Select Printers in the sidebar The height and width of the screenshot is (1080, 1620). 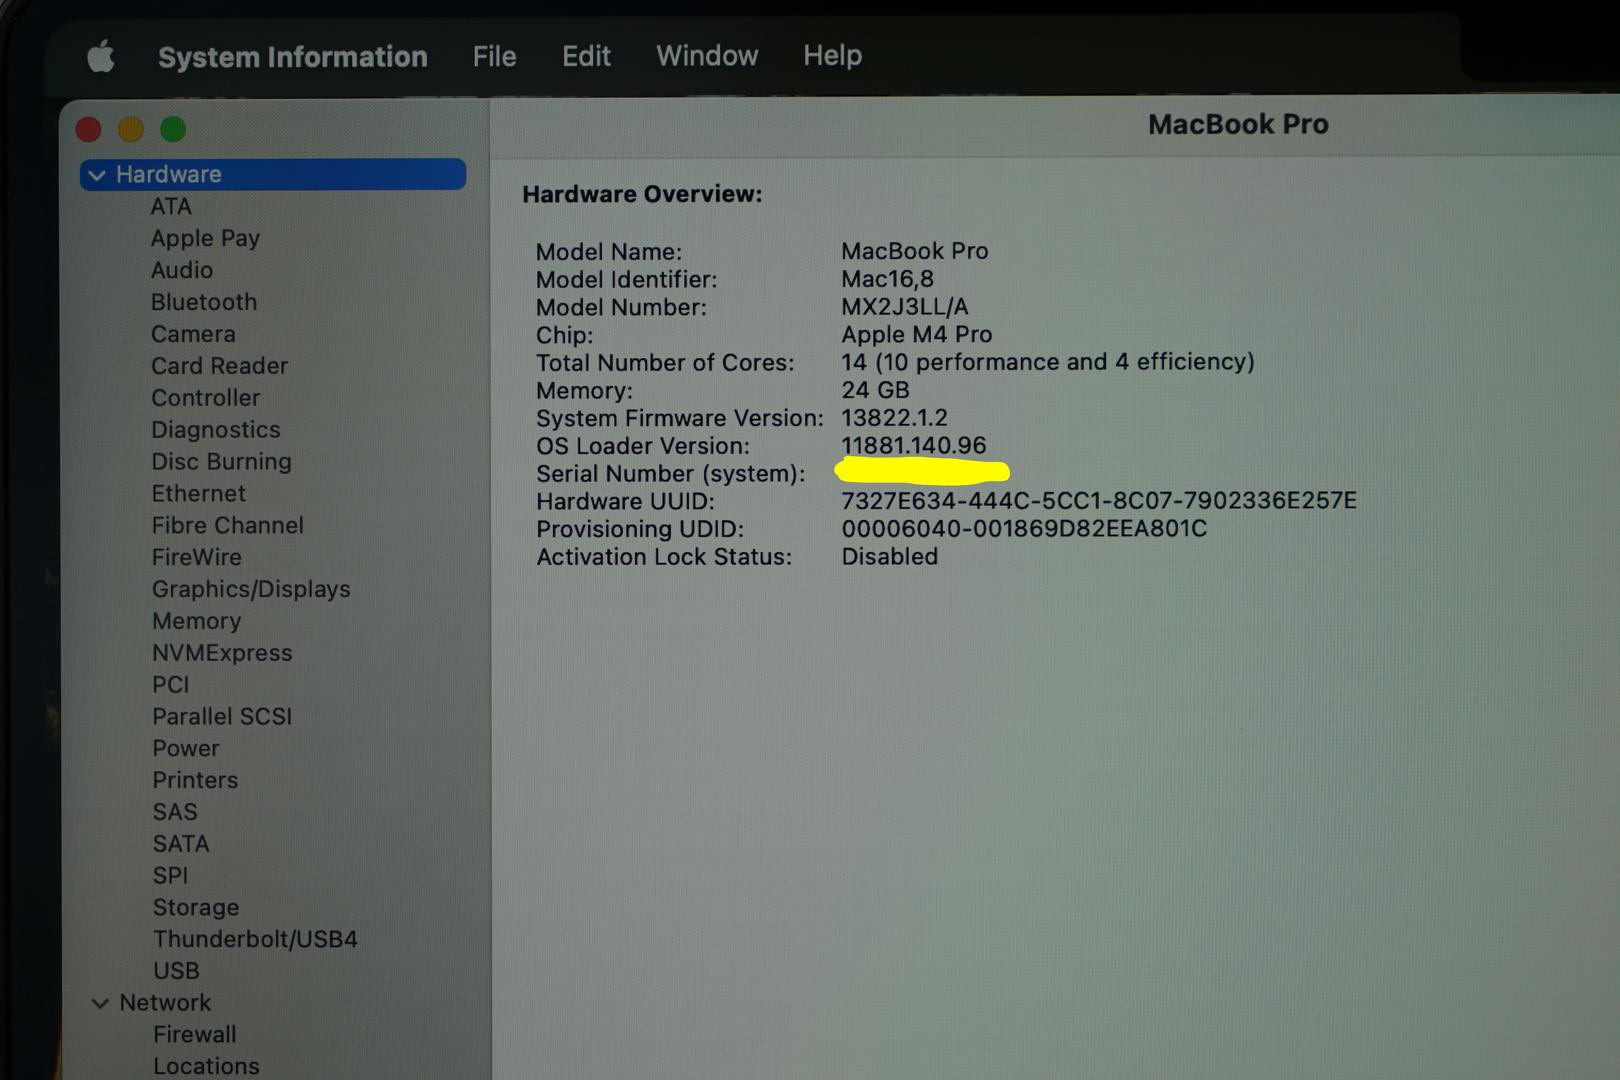[195, 780]
